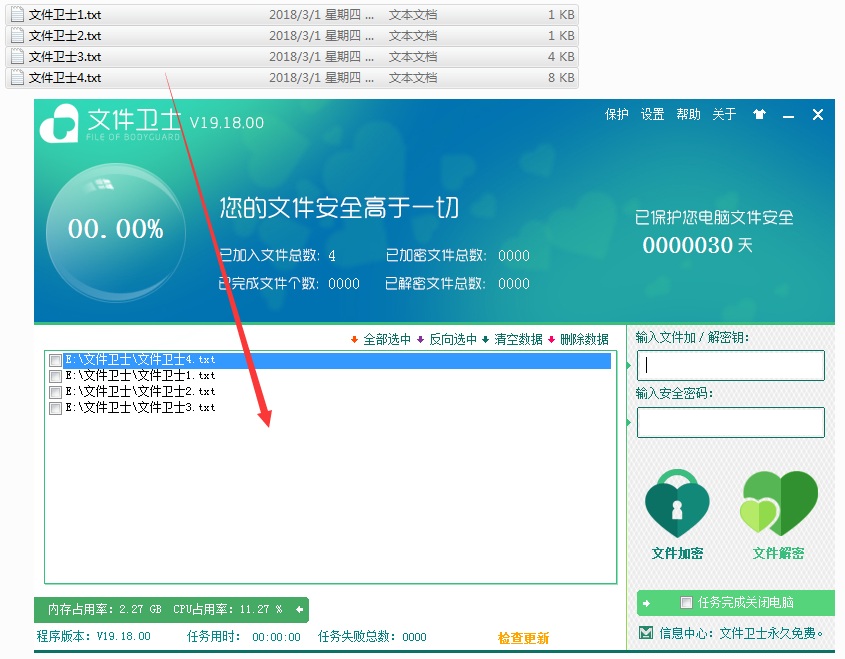
Task: Click the File Decrypt green hearts icon
Action: coord(779,503)
